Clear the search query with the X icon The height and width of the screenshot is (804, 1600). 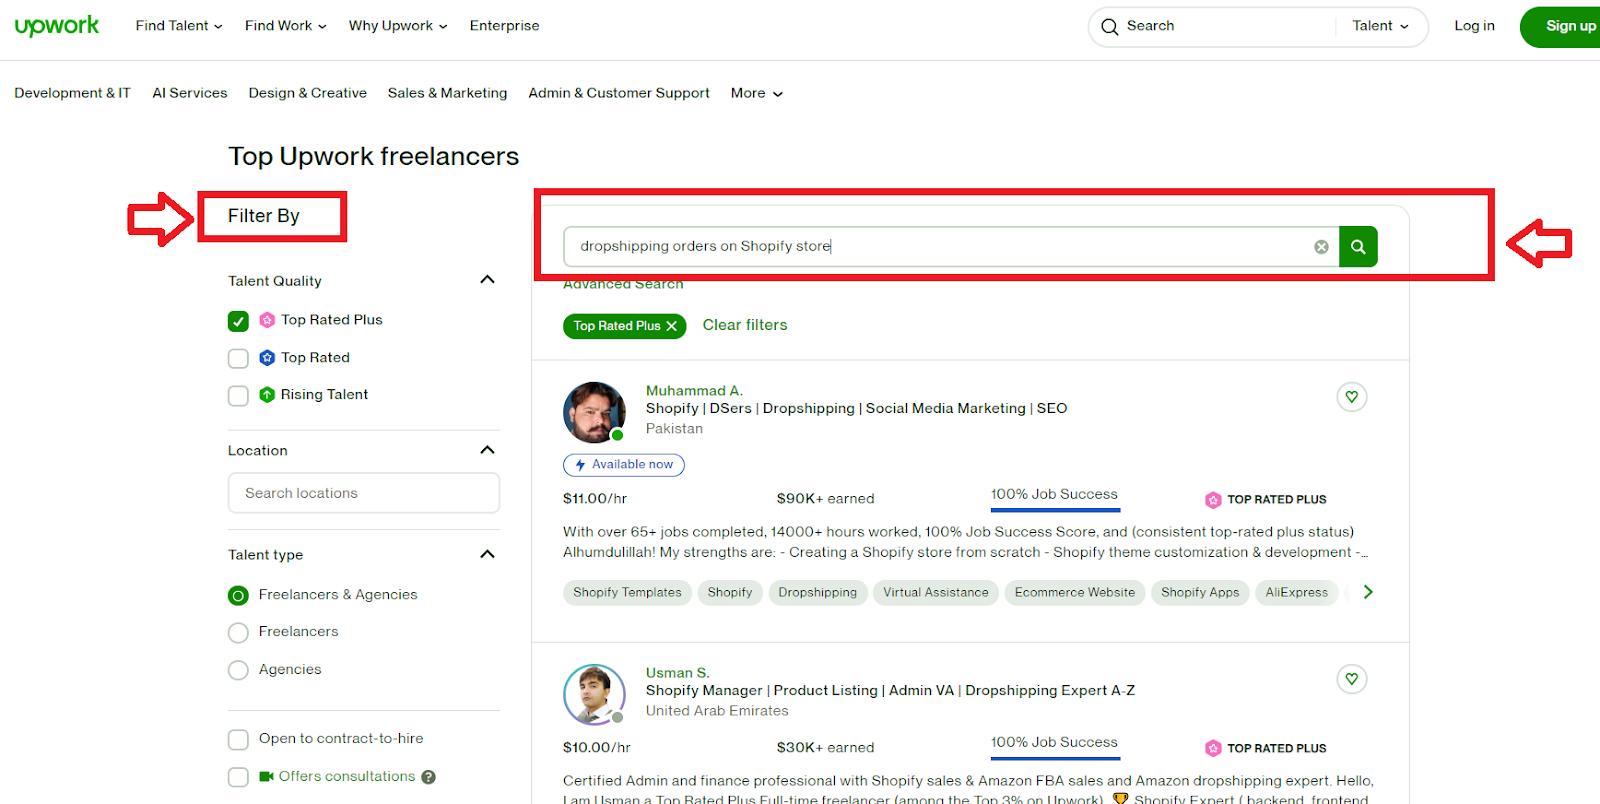click(1321, 247)
